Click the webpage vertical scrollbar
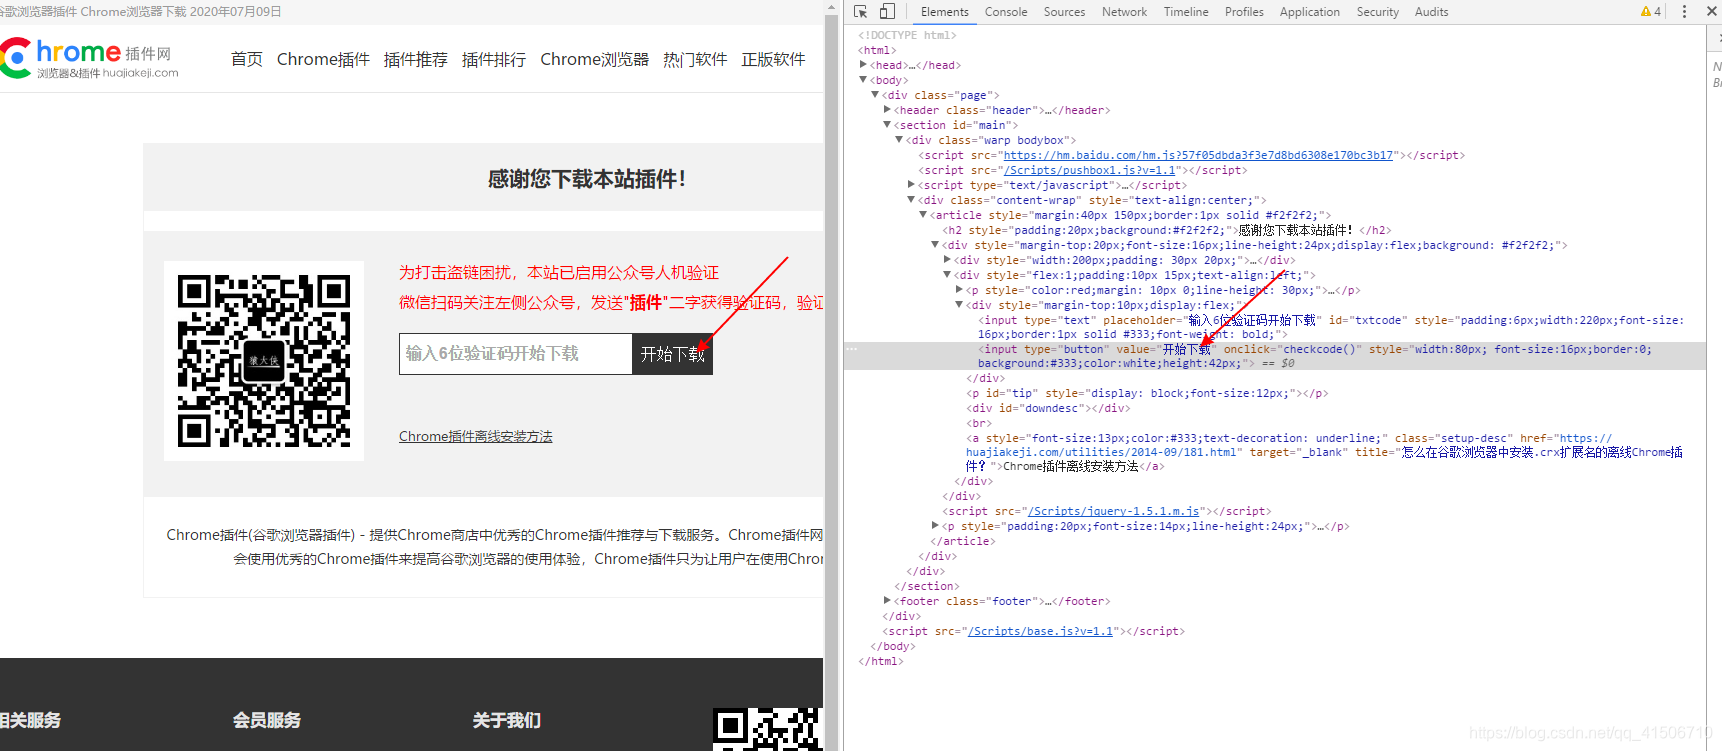This screenshot has width=1722, height=751. pos(831,375)
